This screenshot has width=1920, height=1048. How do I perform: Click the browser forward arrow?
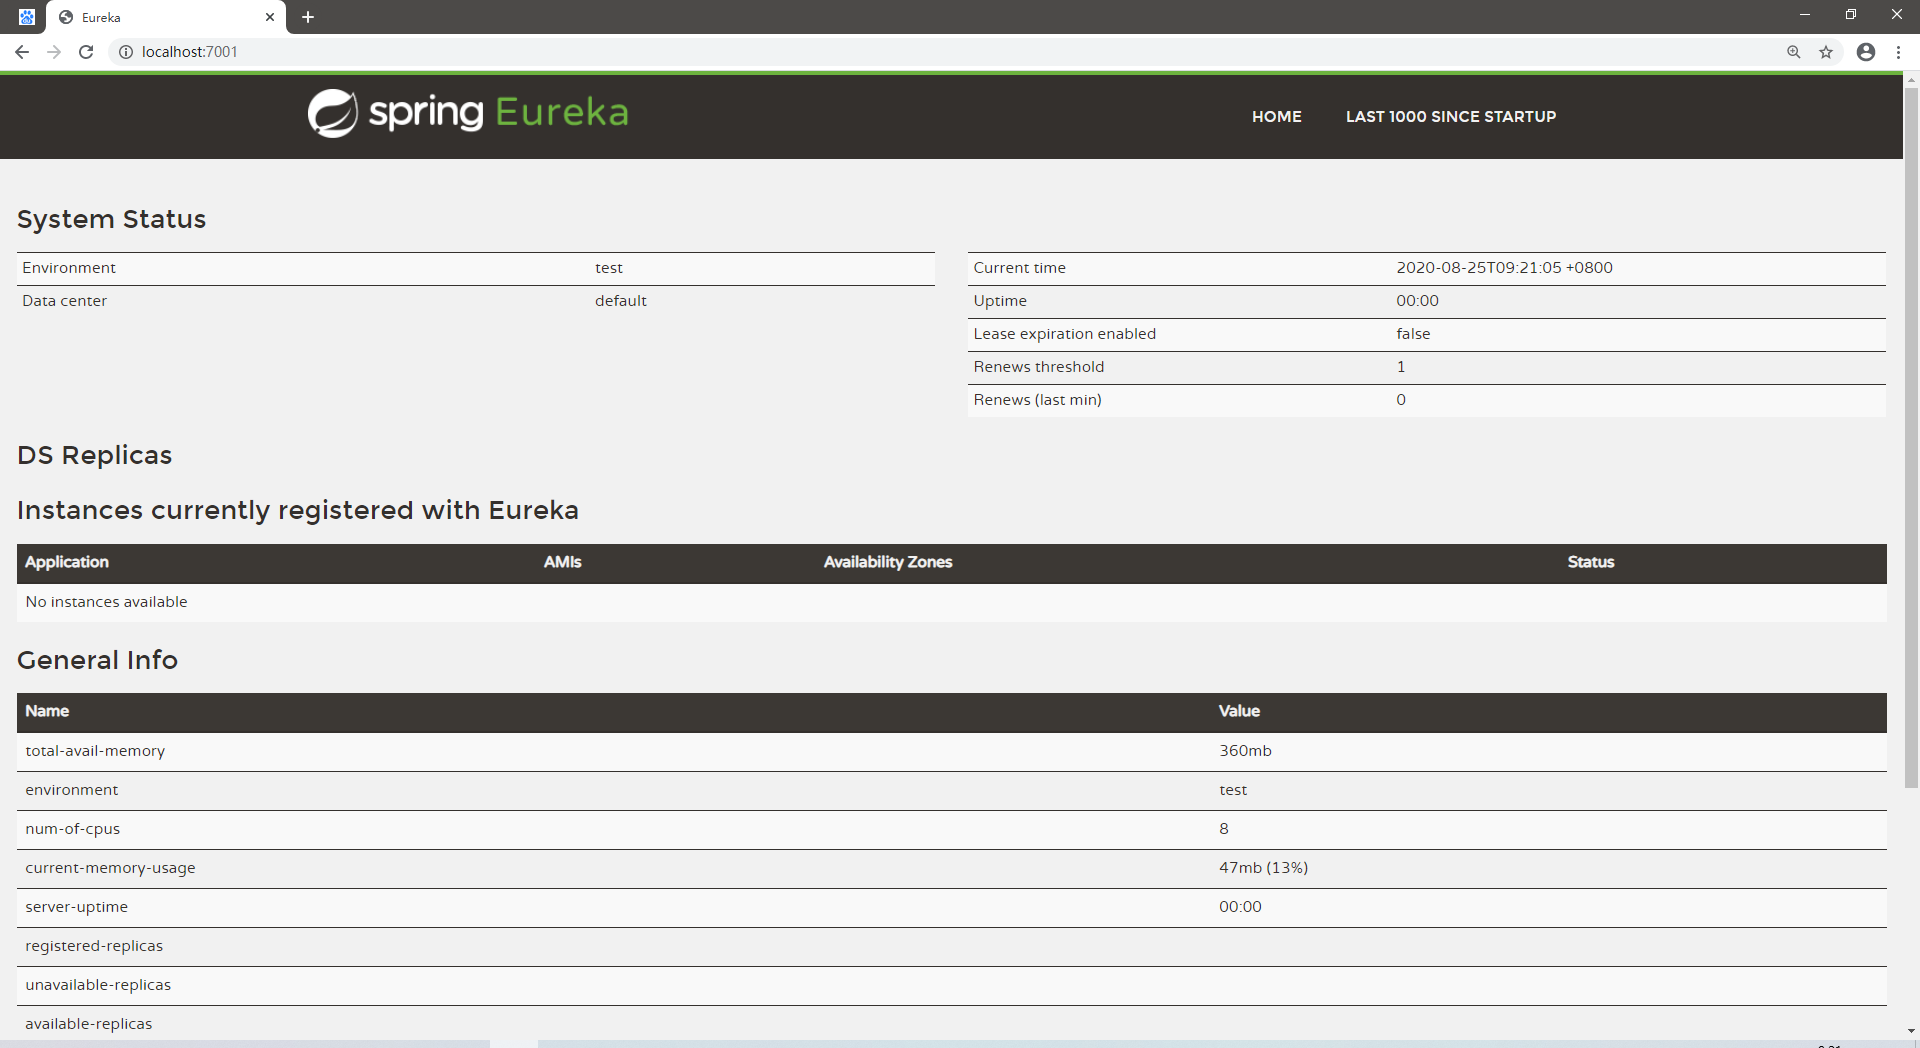[x=54, y=52]
